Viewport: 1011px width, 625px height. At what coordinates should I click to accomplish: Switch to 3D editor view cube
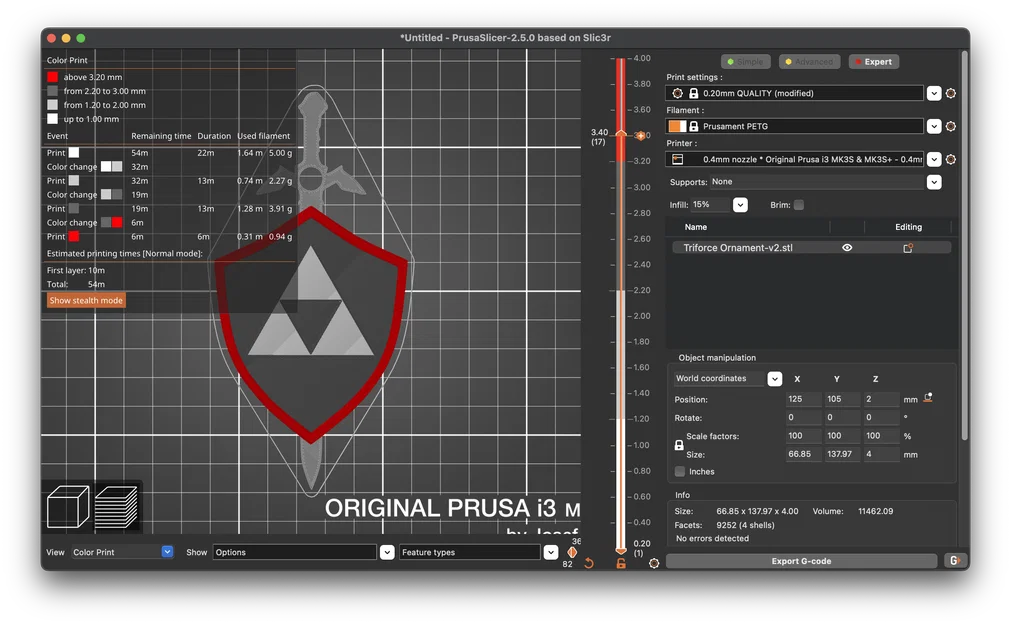click(68, 507)
